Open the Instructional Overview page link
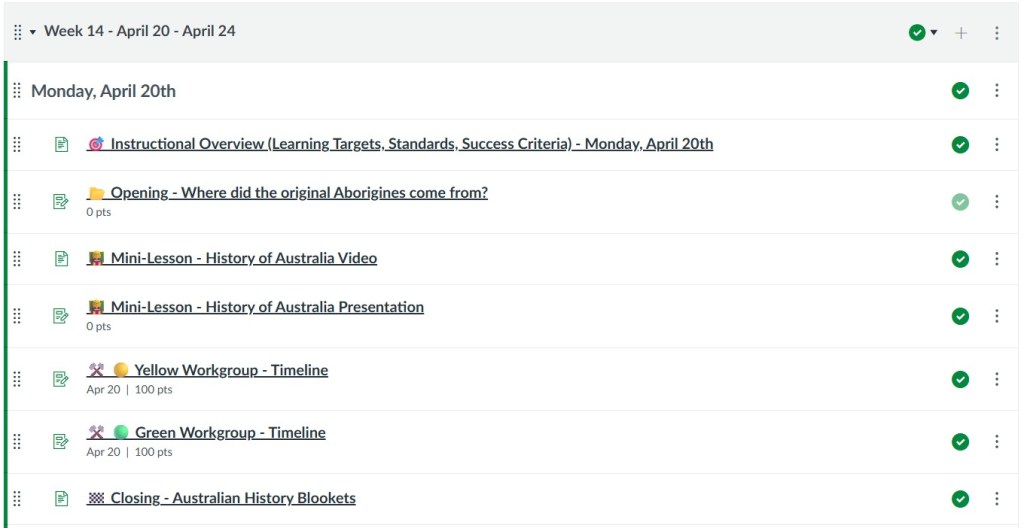 [411, 144]
